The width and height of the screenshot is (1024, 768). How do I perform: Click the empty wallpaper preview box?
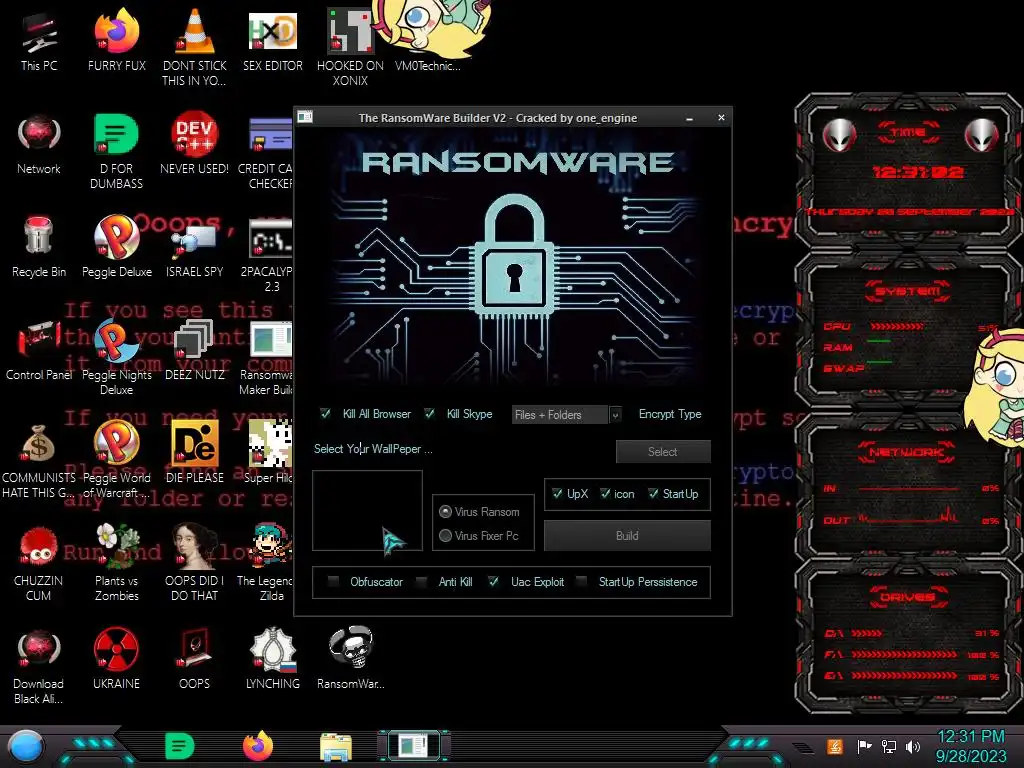367,511
